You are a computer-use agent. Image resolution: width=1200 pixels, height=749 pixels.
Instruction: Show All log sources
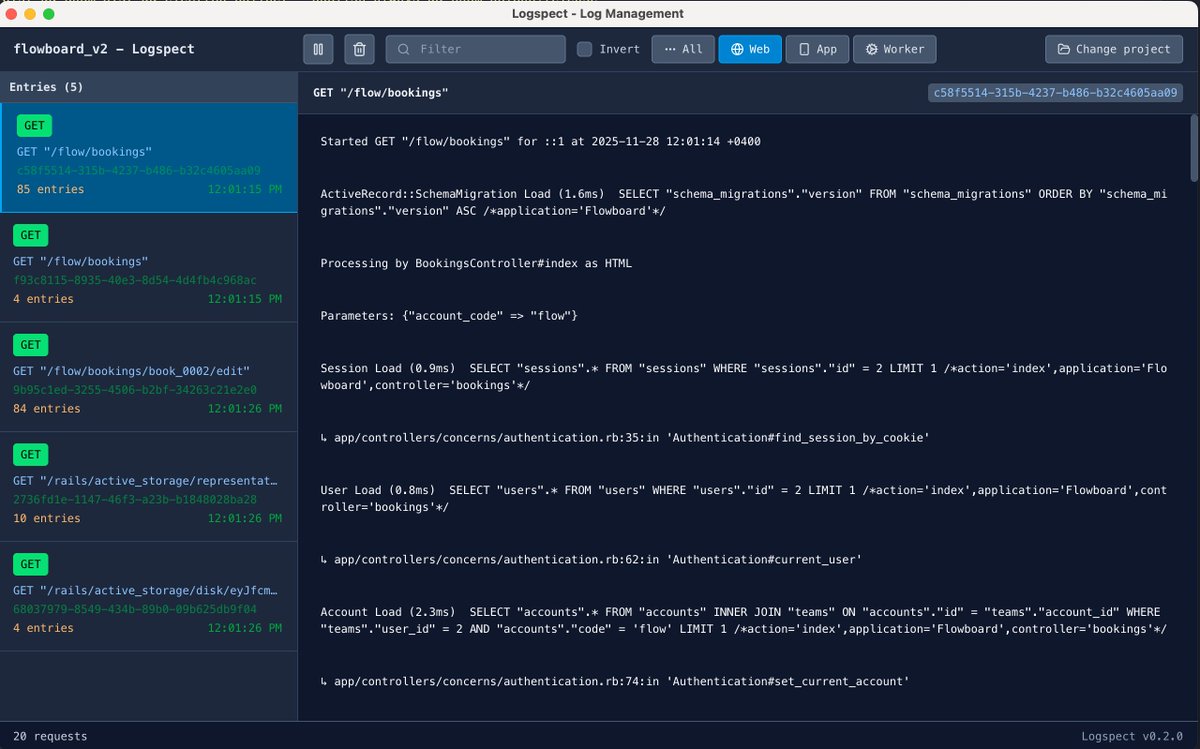pos(683,49)
